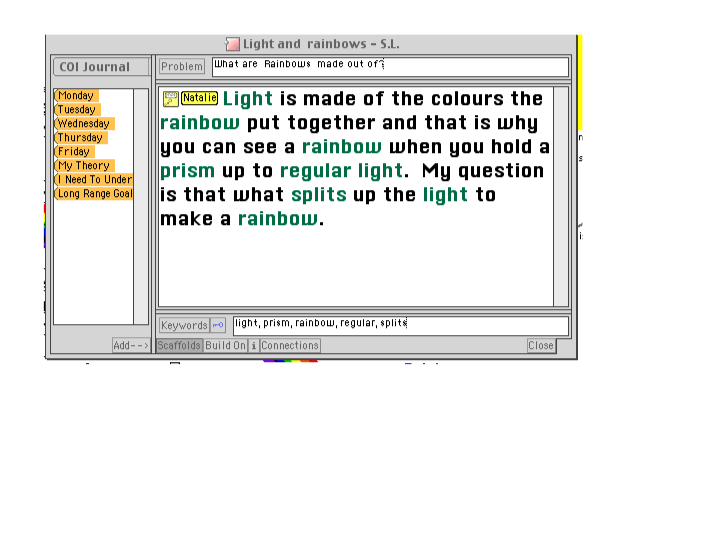Image resolution: width=720 pixels, height=540 pixels.
Task: Select the Monday scaffold
Action: (76, 96)
